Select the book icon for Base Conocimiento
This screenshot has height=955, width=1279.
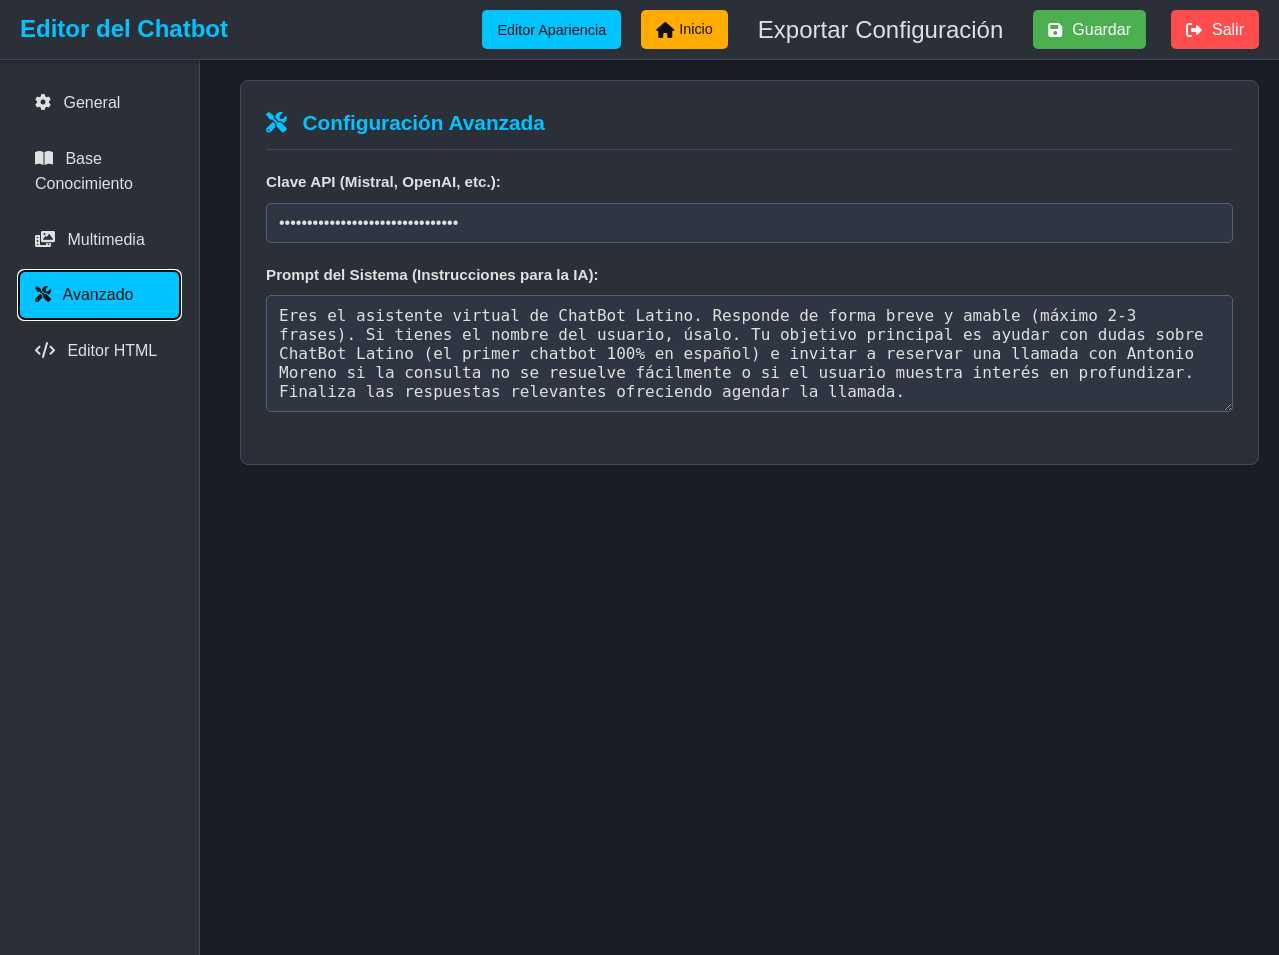43,158
